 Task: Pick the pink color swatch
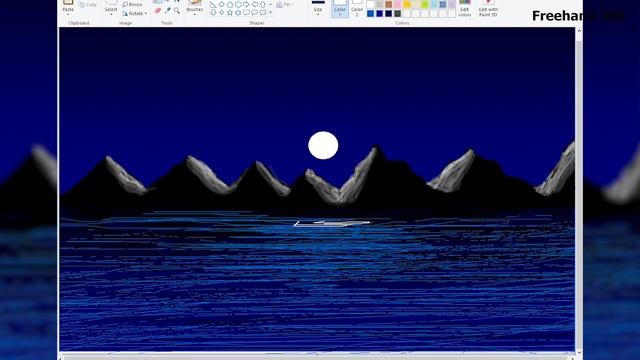click(398, 4)
